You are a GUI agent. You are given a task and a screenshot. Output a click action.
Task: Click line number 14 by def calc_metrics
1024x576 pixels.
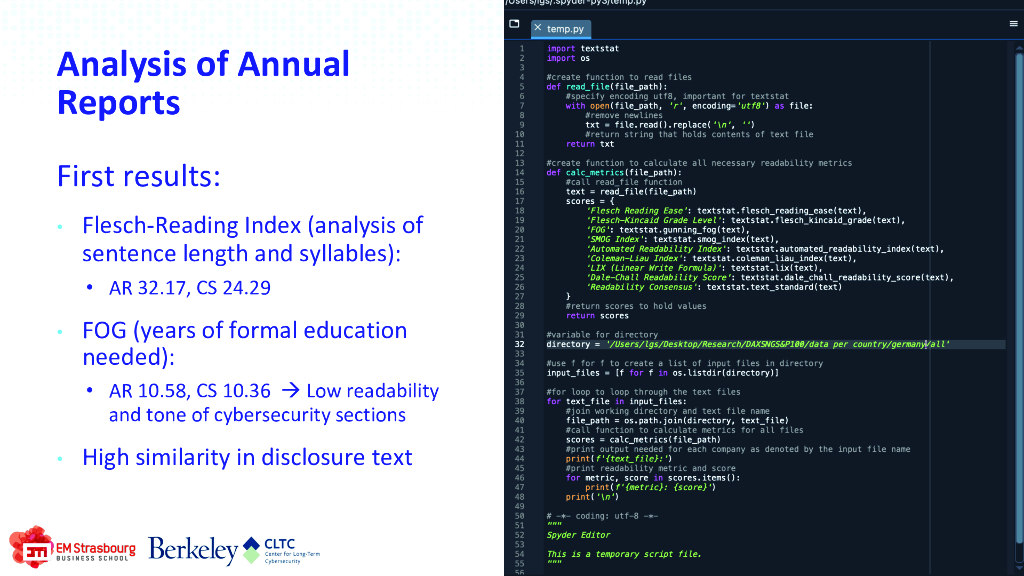[519, 172]
